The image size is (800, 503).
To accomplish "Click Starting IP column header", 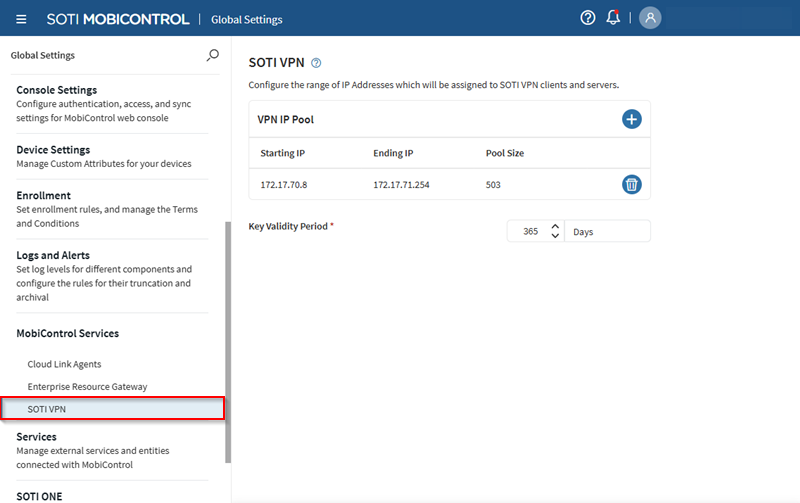I will click(x=283, y=153).
